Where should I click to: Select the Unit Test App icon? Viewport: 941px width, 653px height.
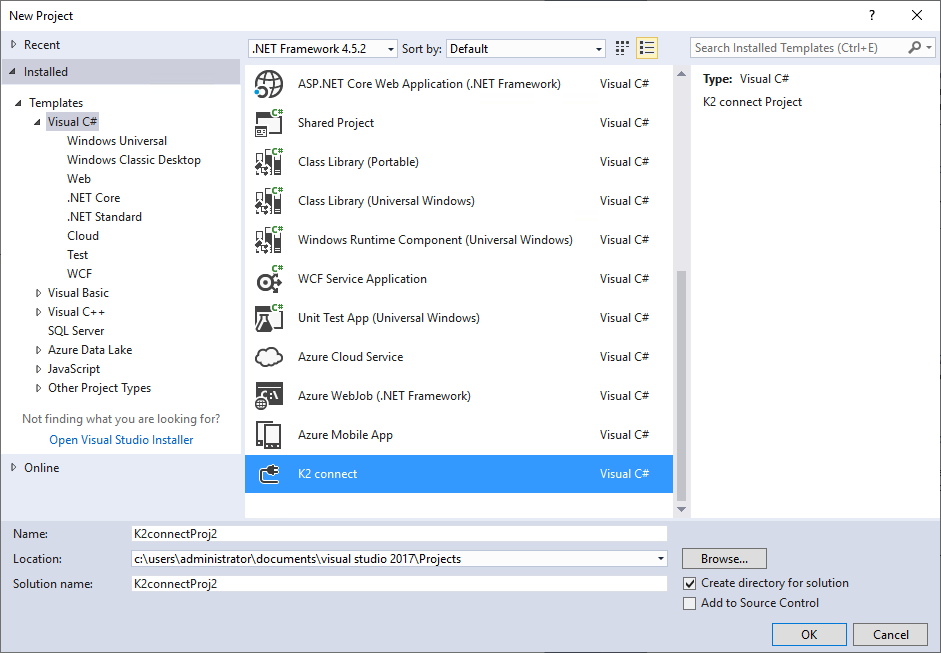(x=268, y=318)
